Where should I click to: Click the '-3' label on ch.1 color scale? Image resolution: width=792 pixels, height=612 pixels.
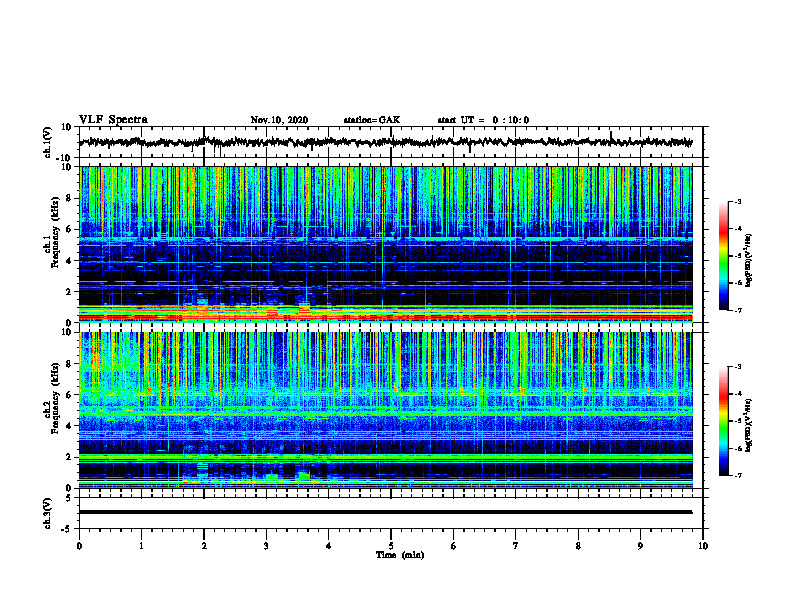(x=737, y=201)
